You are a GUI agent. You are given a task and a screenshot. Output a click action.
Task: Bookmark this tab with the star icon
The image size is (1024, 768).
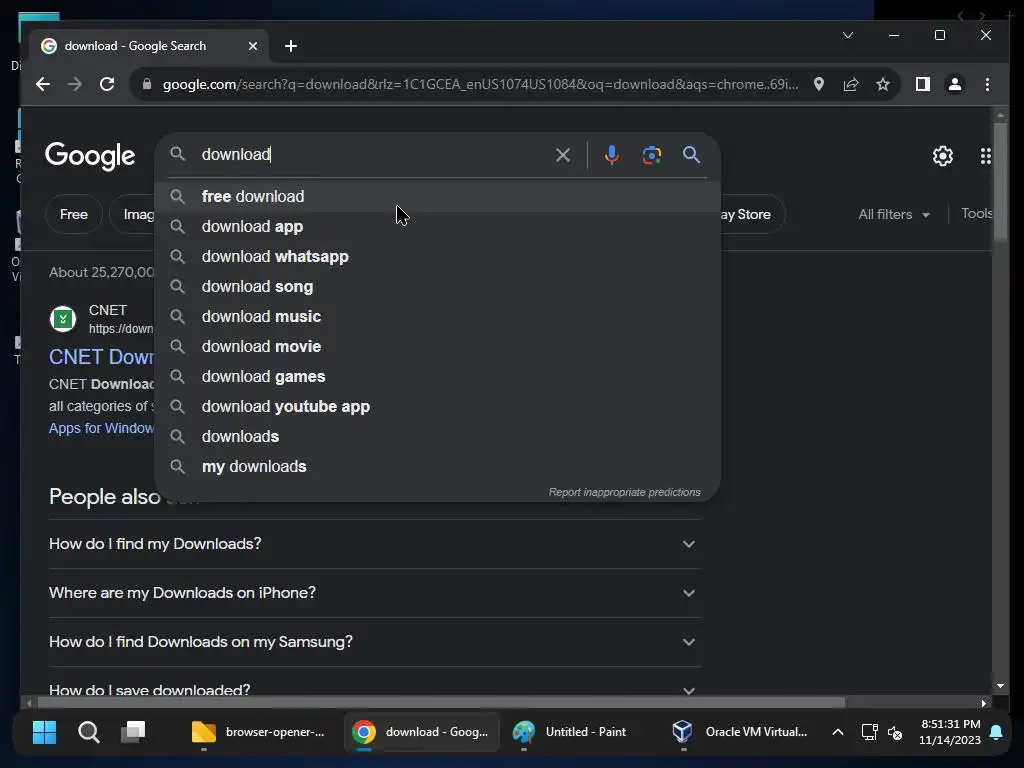pos(883,84)
